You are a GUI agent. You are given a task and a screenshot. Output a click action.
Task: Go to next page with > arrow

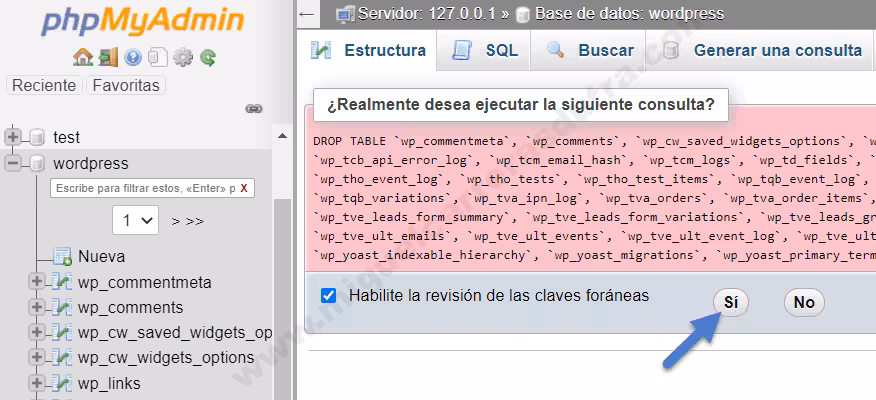(x=175, y=221)
